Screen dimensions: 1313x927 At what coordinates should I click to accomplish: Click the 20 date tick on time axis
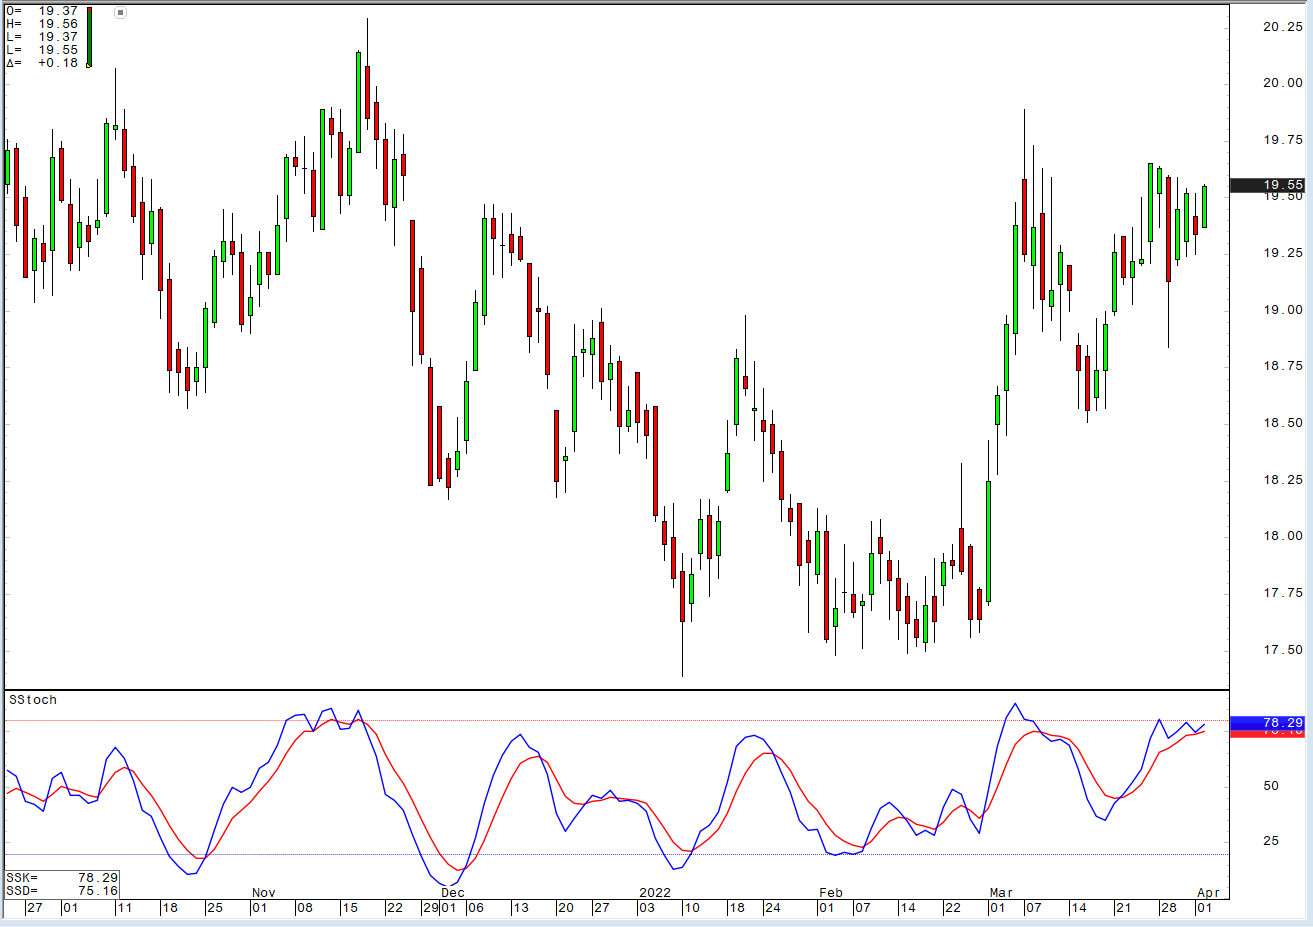[x=566, y=908]
